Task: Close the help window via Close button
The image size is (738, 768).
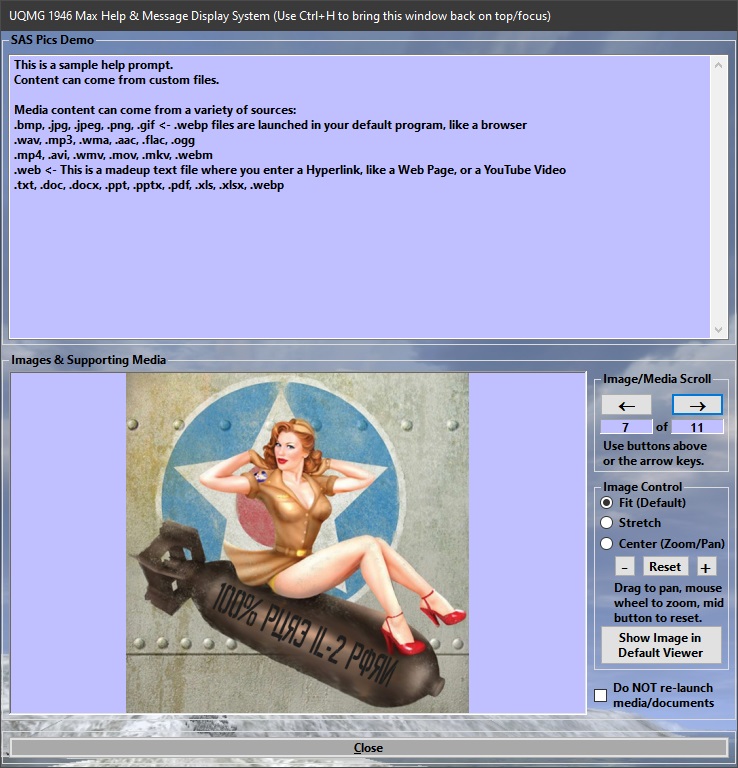Action: click(x=368, y=748)
